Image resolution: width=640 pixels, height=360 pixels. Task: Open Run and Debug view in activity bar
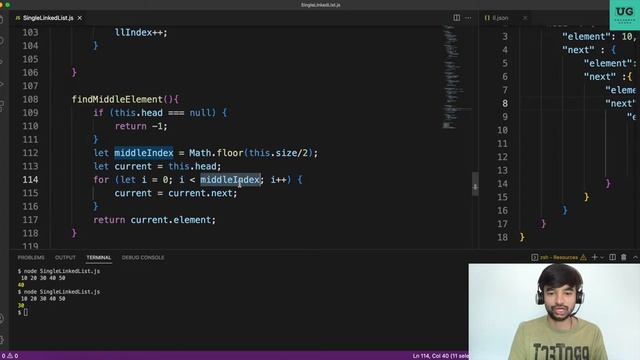(2, 84)
